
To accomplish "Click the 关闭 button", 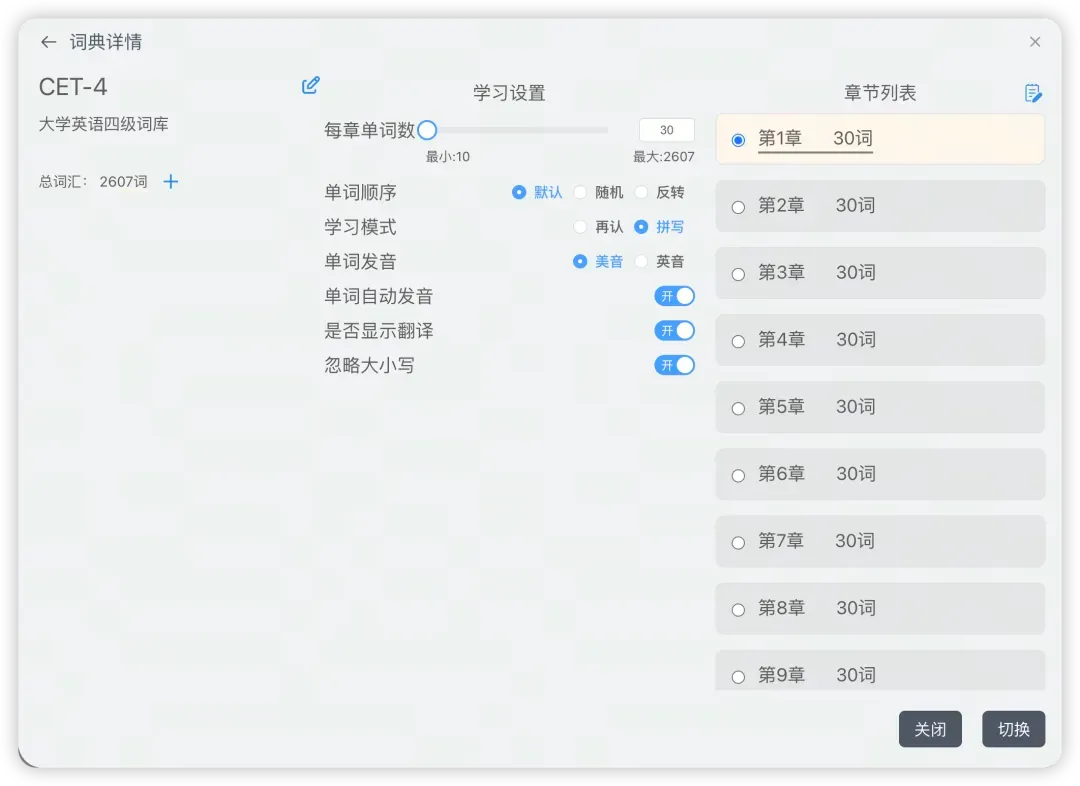I will tap(930, 729).
